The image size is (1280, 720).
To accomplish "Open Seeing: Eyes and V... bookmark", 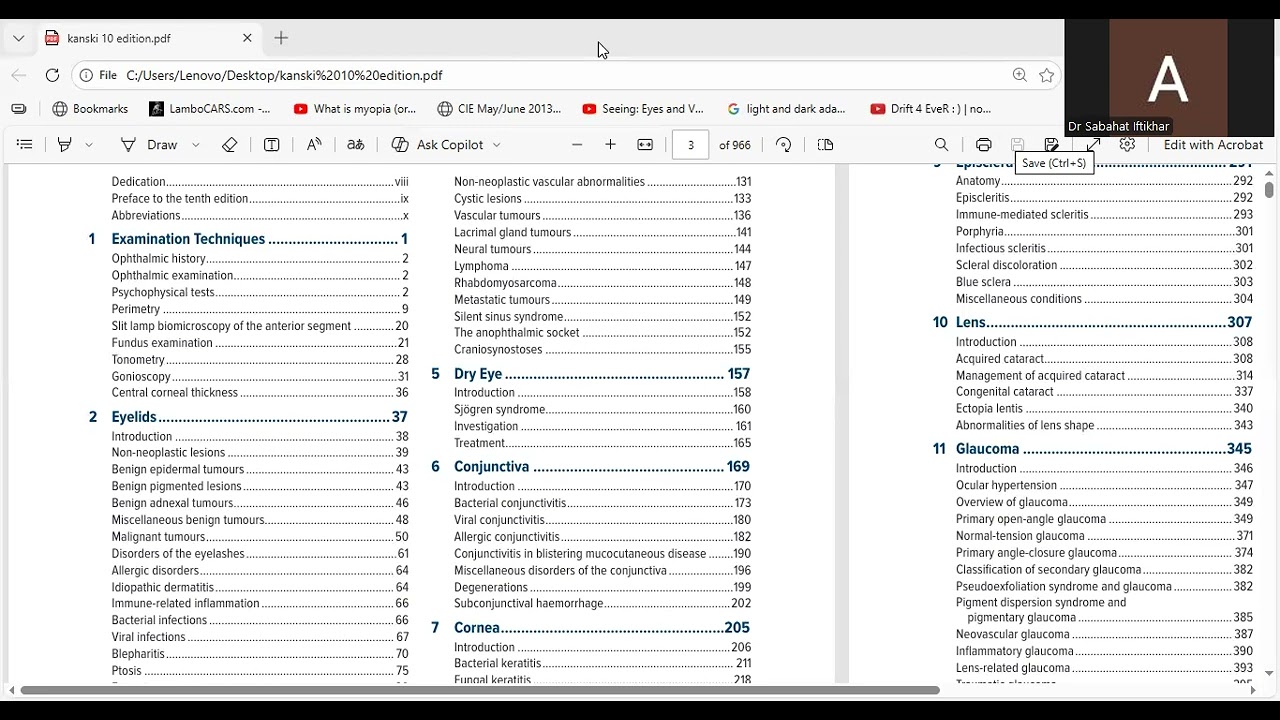I will [643, 109].
